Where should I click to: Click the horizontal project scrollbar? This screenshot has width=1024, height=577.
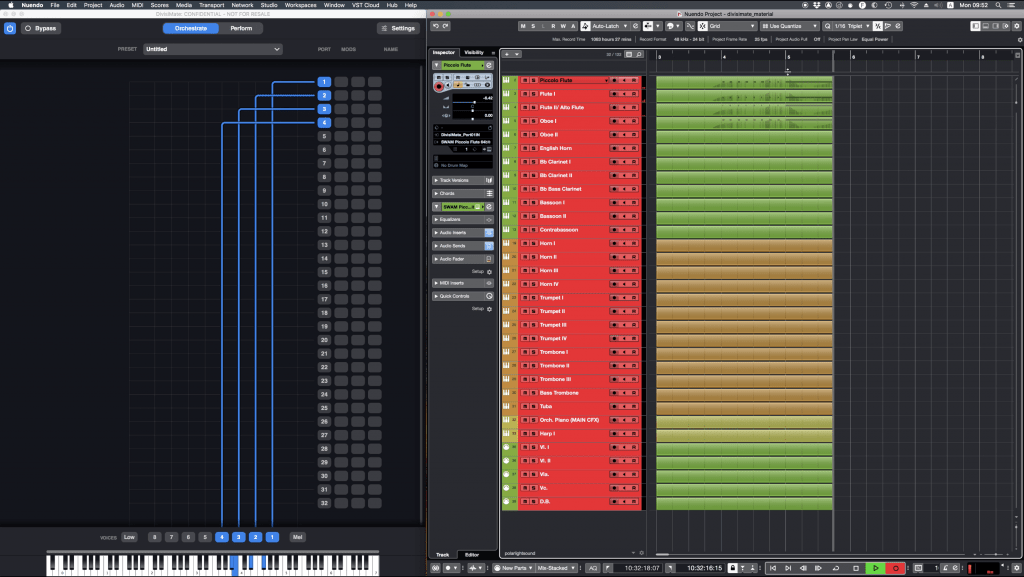coord(810,555)
